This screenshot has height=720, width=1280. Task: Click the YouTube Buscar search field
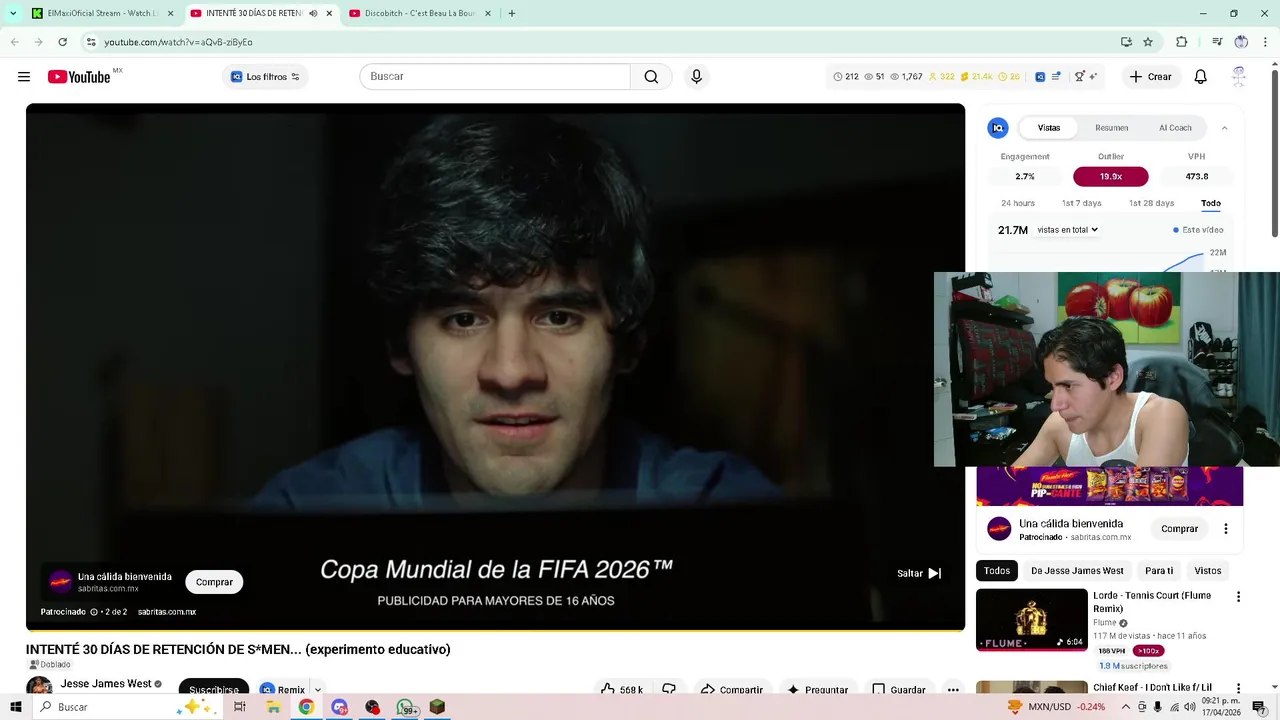tap(495, 77)
